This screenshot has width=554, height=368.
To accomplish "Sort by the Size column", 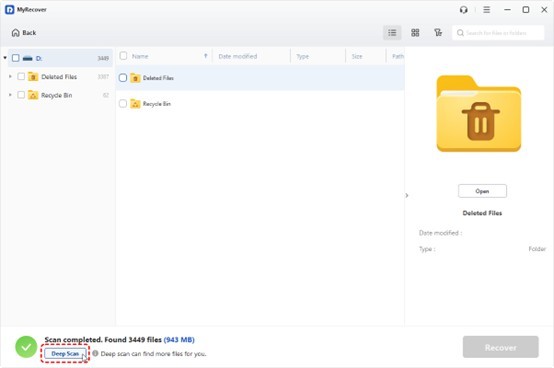I will [x=357, y=57].
